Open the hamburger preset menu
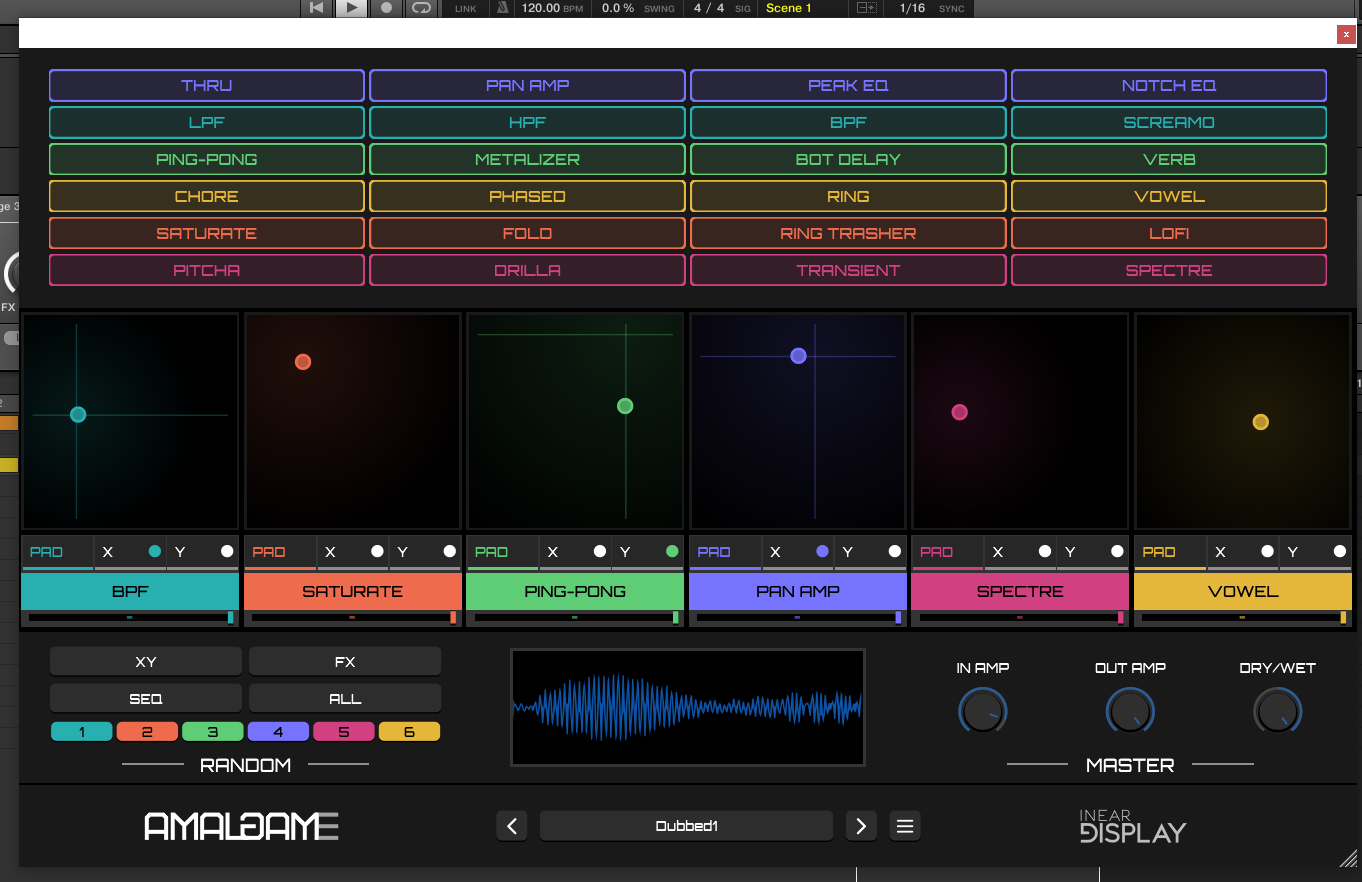Viewport: 1362px width, 882px height. [905, 826]
